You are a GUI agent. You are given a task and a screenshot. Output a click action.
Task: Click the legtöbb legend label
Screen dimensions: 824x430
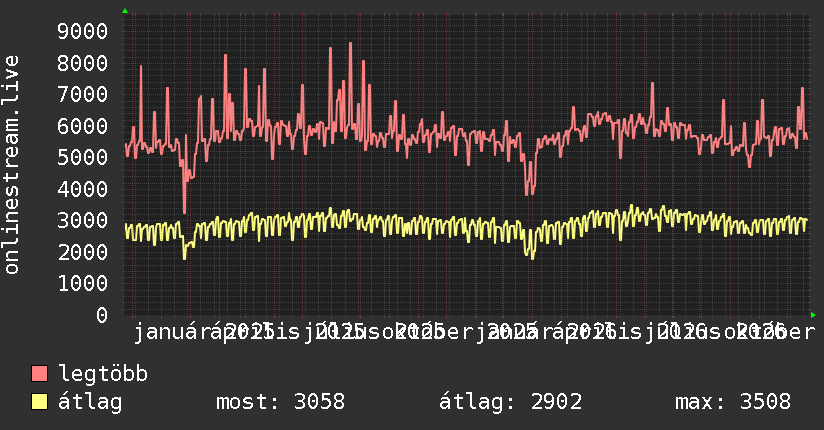pyautogui.click(x=103, y=374)
